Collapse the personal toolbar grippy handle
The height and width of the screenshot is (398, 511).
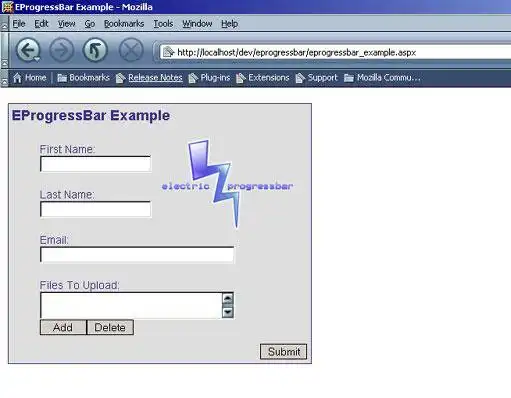click(4, 78)
